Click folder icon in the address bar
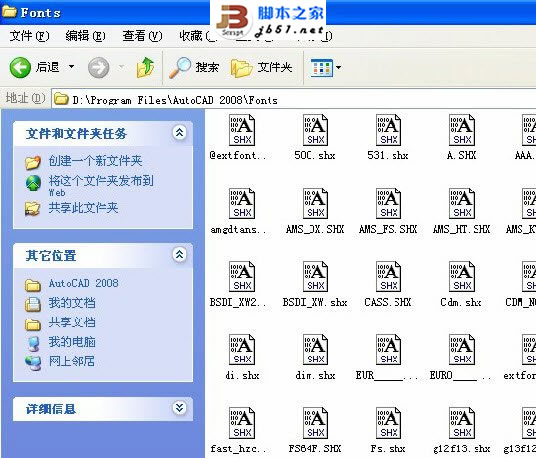Screen dimensions: 536x458 click(x=61, y=99)
